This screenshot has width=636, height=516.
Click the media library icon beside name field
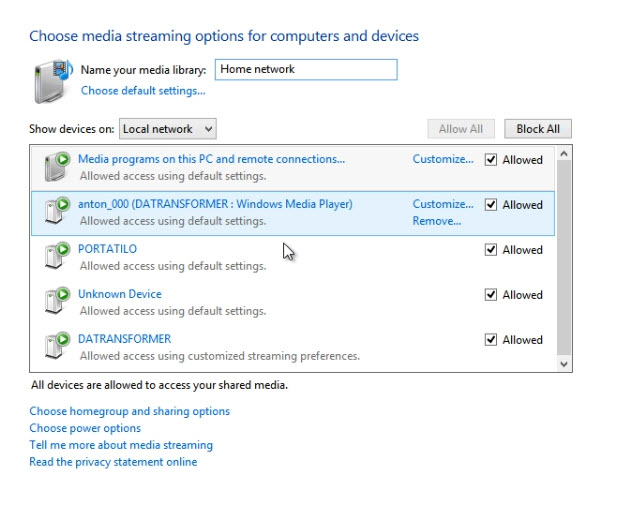53,81
